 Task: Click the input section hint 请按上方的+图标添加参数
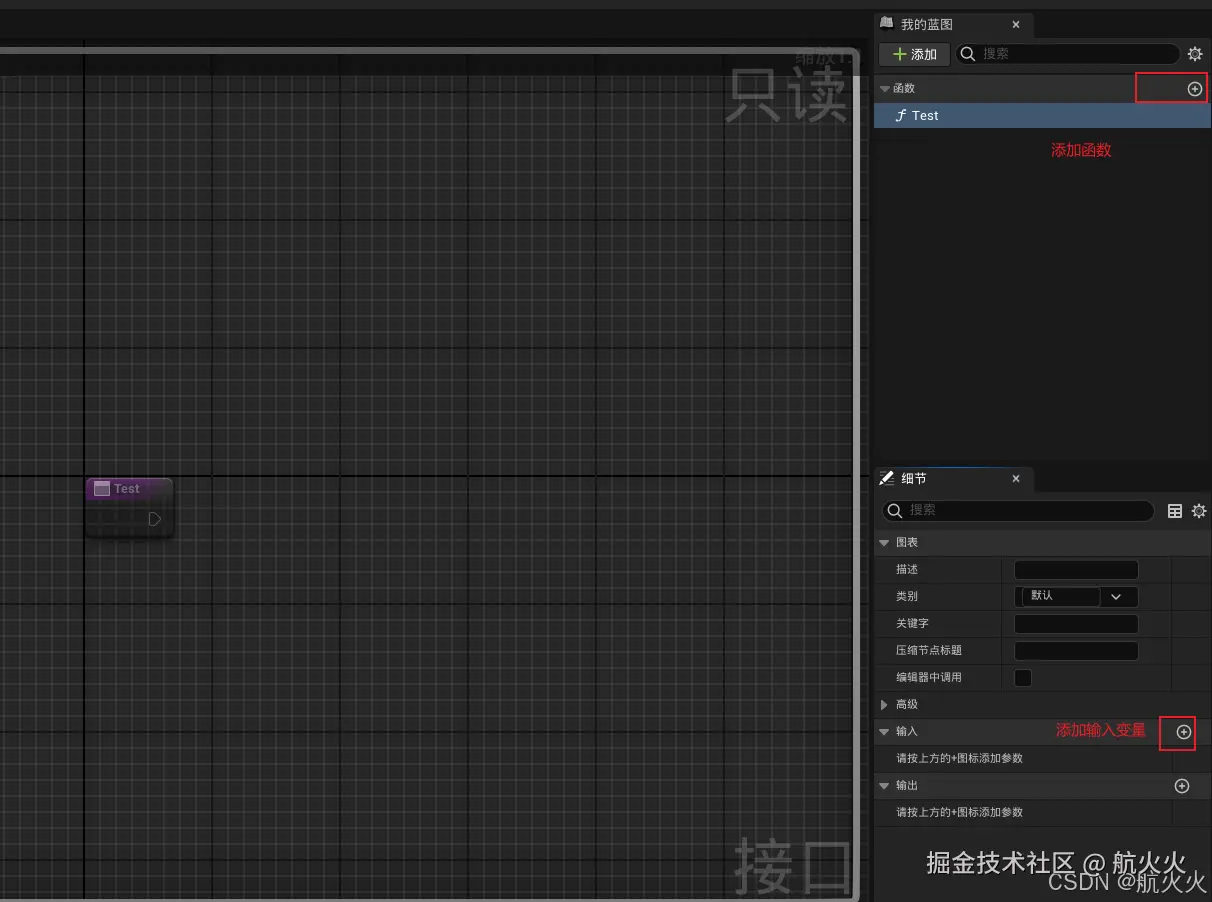point(959,759)
